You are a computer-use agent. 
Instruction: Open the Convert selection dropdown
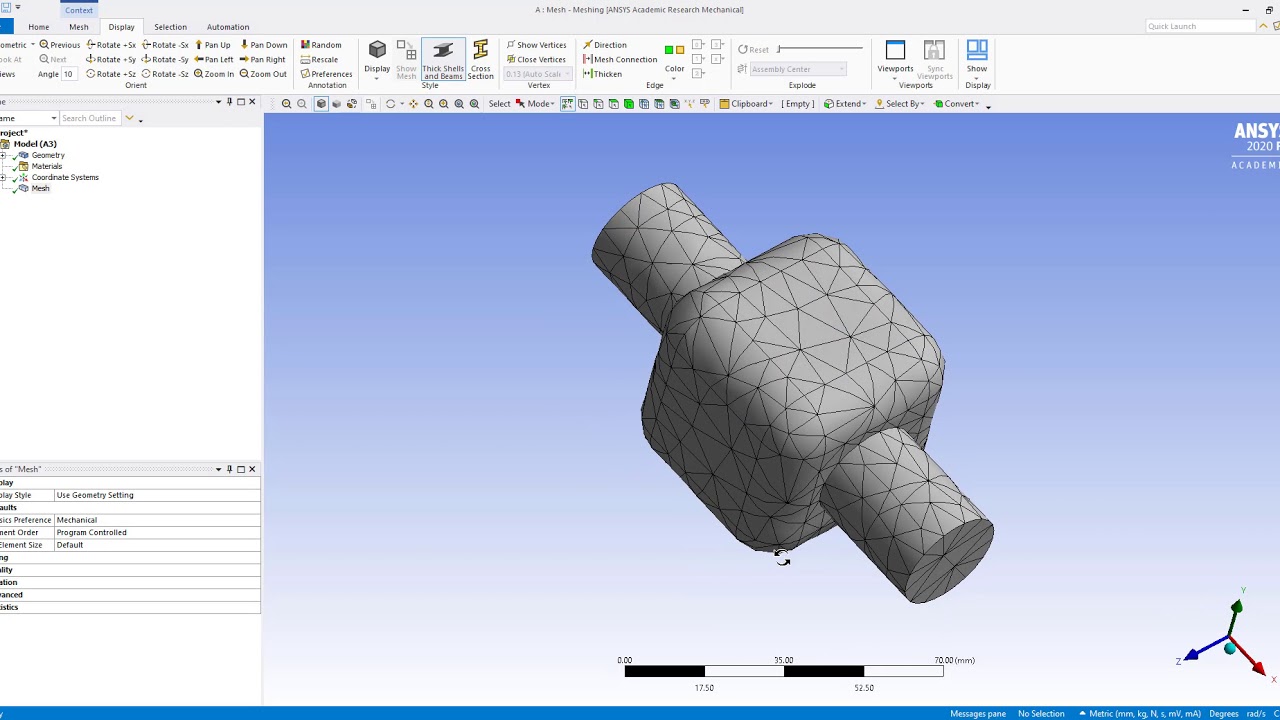tap(957, 104)
